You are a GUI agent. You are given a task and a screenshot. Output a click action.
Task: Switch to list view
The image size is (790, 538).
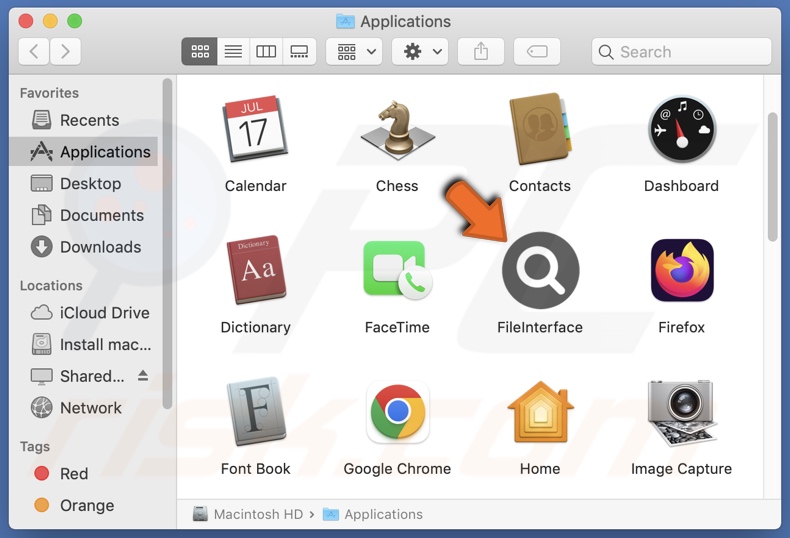coord(233,51)
